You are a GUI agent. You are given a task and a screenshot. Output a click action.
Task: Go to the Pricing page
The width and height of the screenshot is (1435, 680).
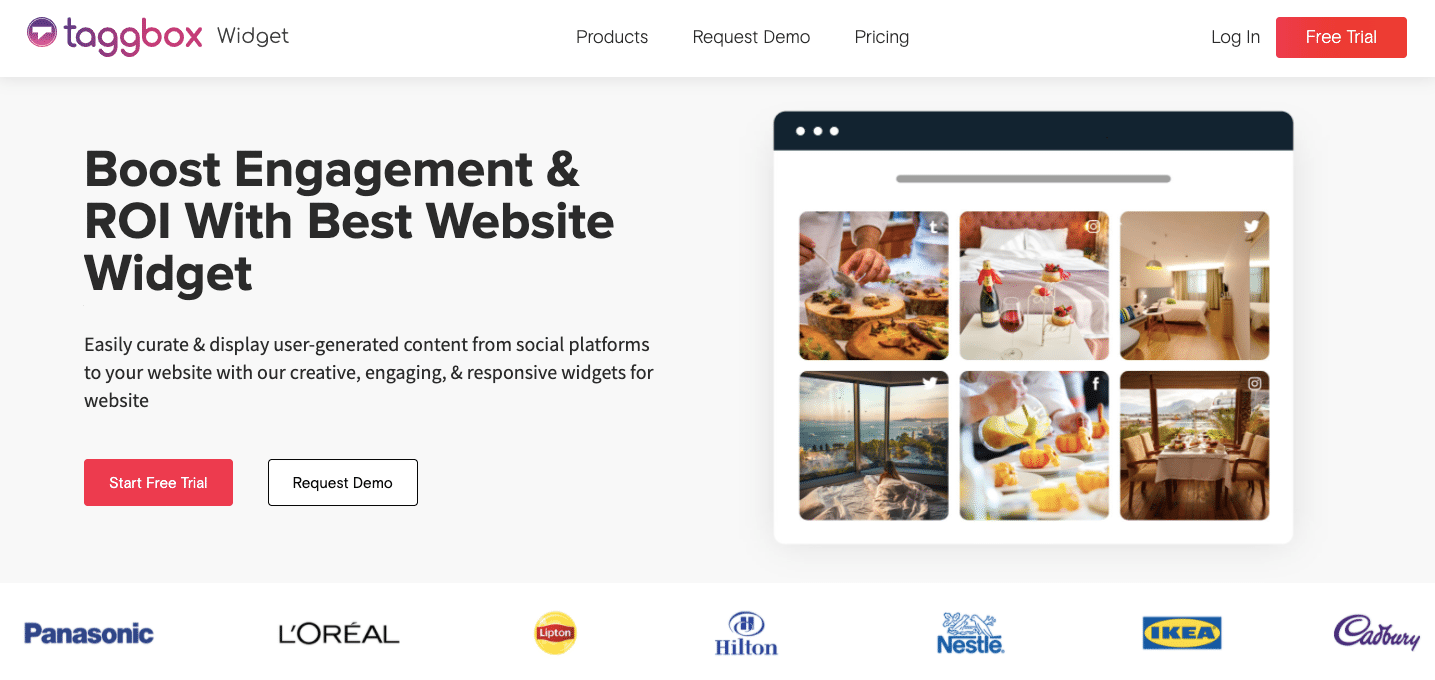coord(882,37)
